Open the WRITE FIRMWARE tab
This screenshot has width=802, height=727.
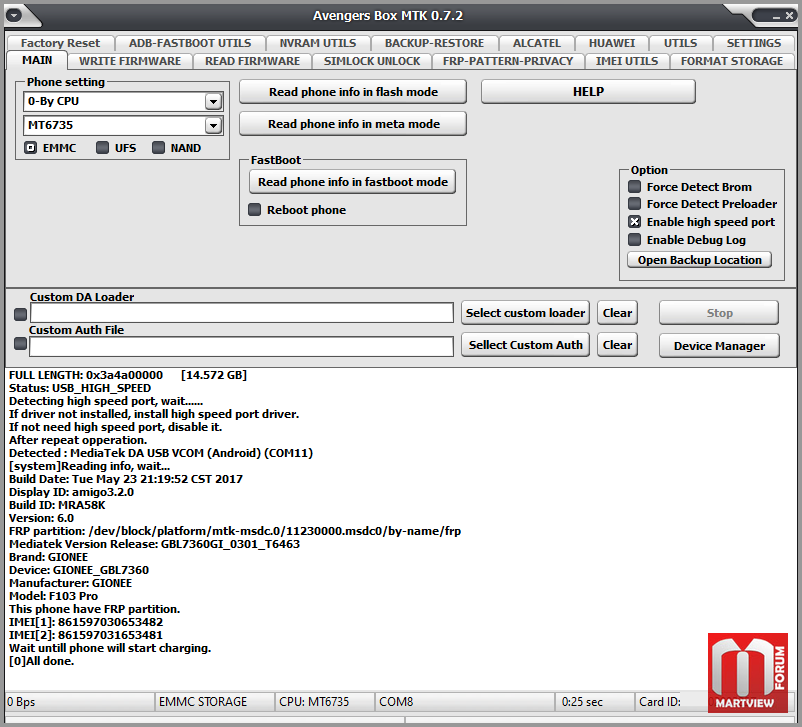[130, 61]
